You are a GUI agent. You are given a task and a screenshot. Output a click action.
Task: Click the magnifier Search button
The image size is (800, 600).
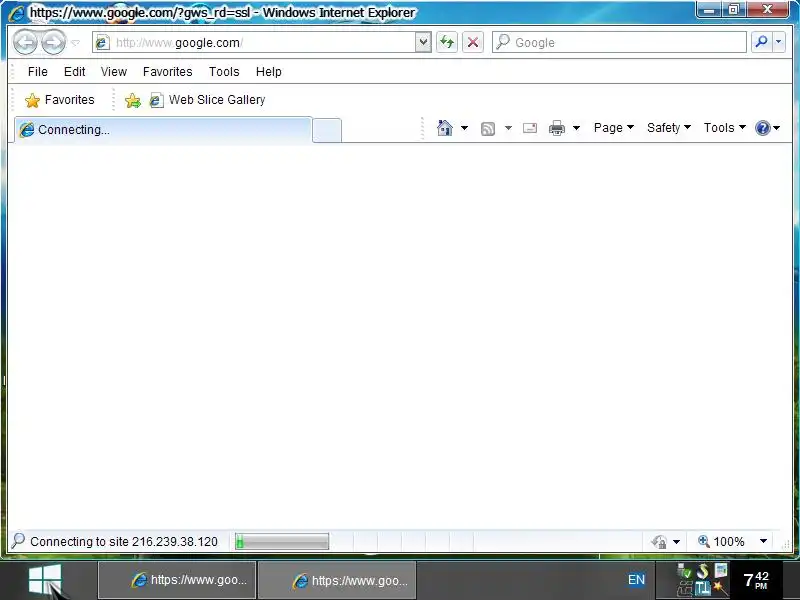coord(761,42)
